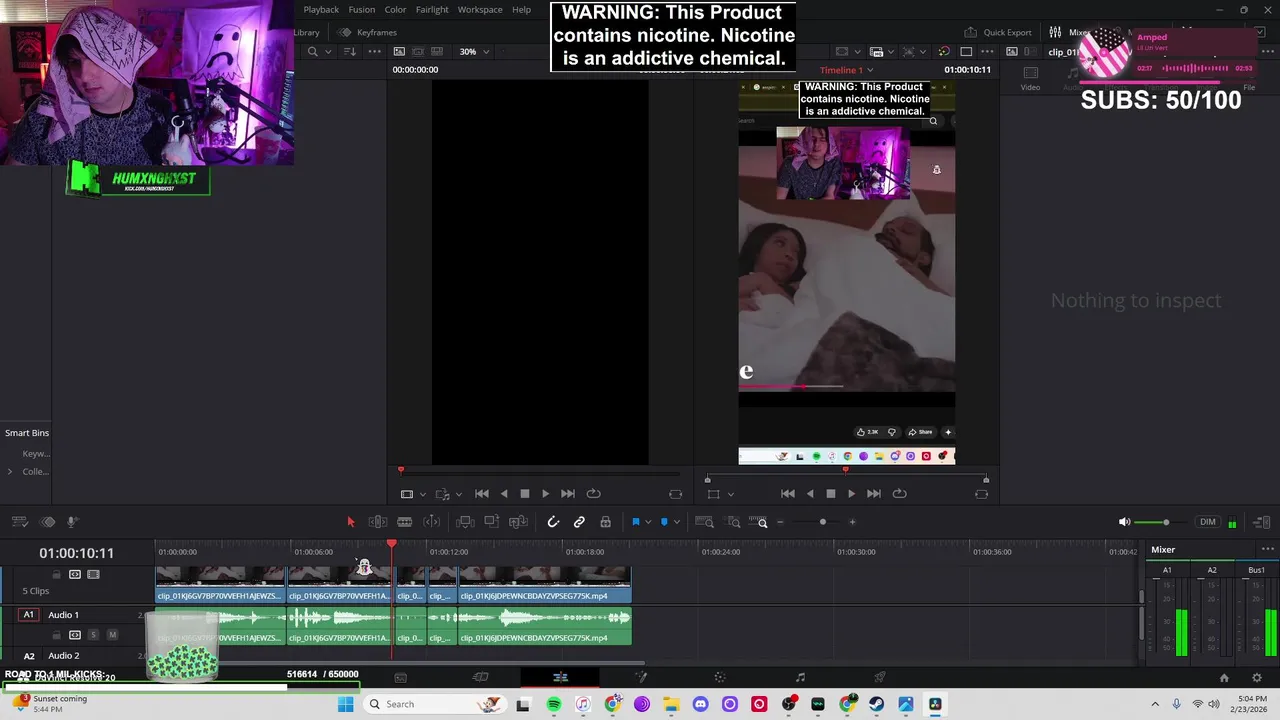Click the media pool search magnifier
Image resolution: width=1280 pixels, height=720 pixels.
(313, 52)
